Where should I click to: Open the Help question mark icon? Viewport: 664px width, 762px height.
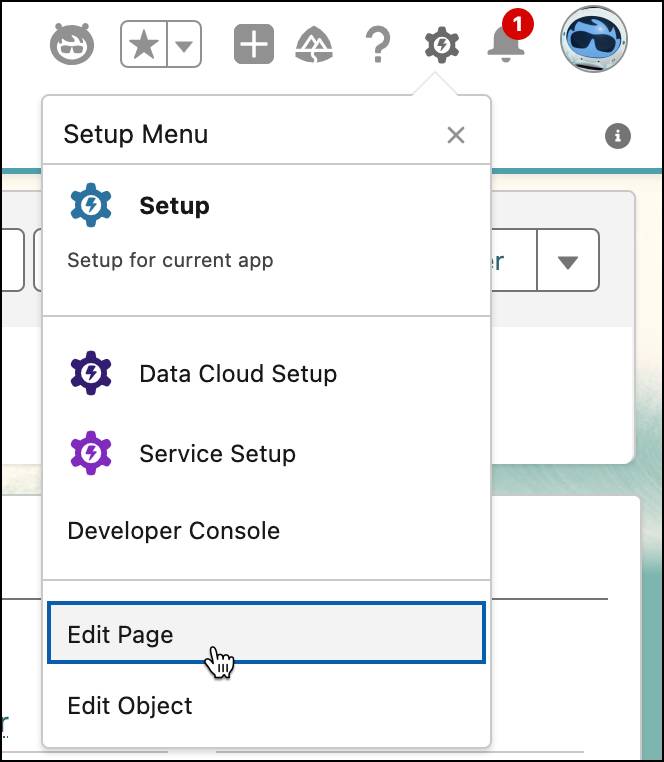pos(378,45)
